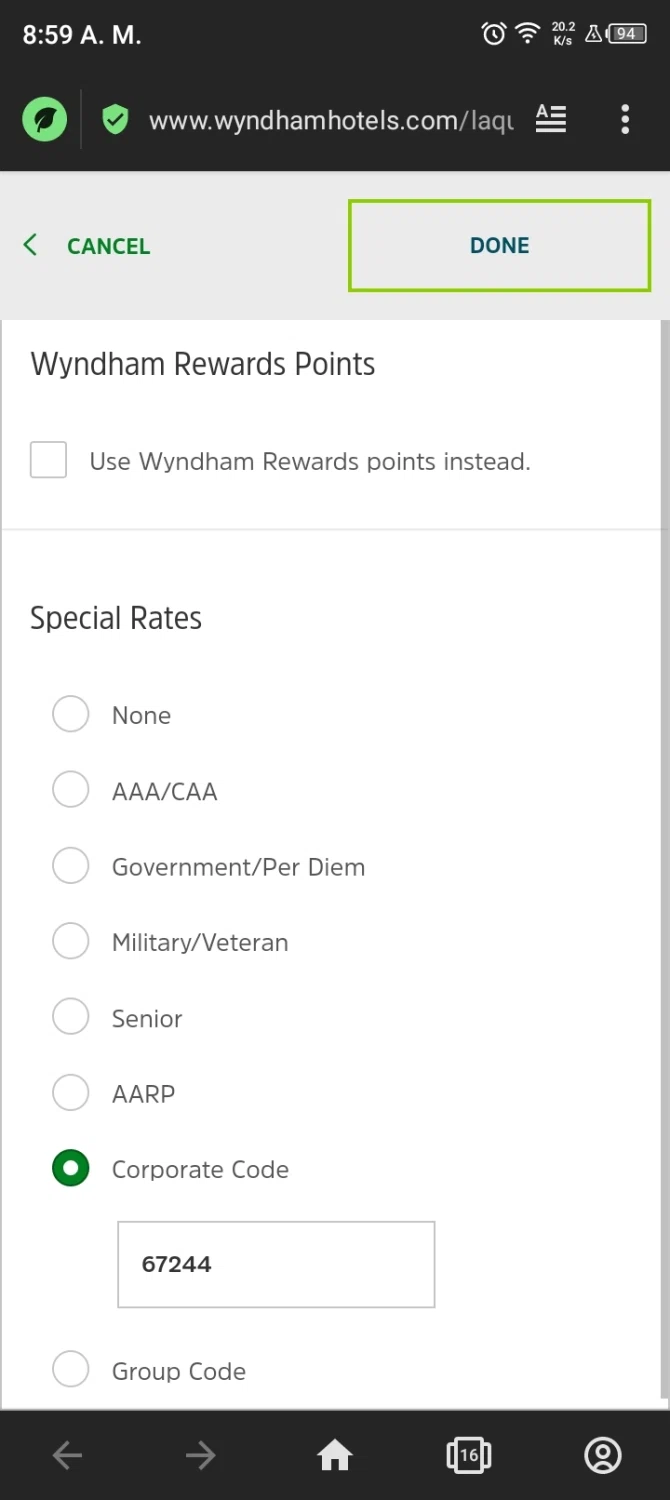Select the AAA/CAA rate option
The width and height of the screenshot is (670, 1500).
pyautogui.click(x=71, y=791)
